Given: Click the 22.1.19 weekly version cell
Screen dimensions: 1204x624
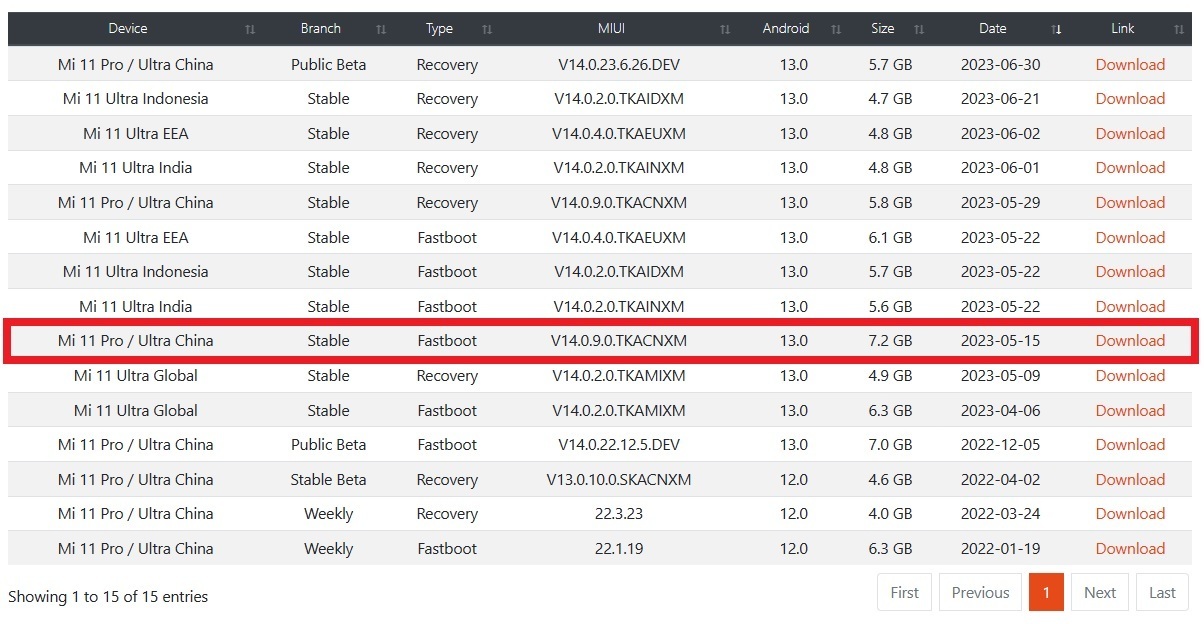Looking at the screenshot, I should (x=619, y=549).
